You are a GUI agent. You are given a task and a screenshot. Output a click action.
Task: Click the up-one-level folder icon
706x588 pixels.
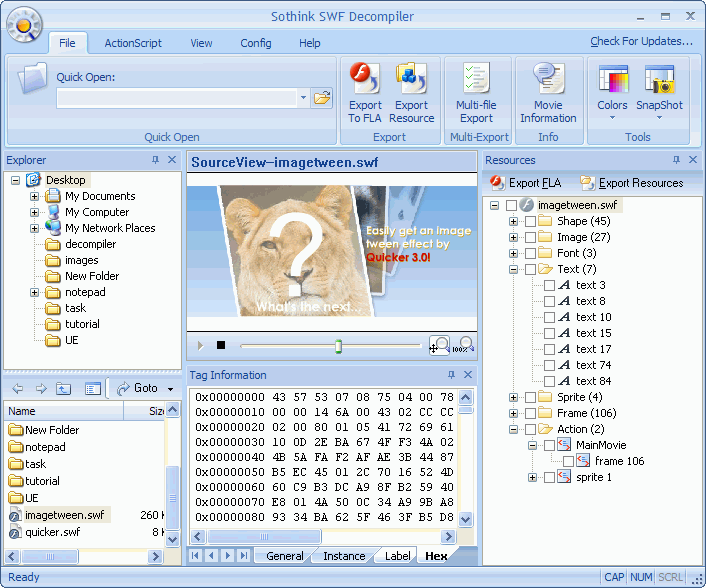pyautogui.click(x=63, y=389)
